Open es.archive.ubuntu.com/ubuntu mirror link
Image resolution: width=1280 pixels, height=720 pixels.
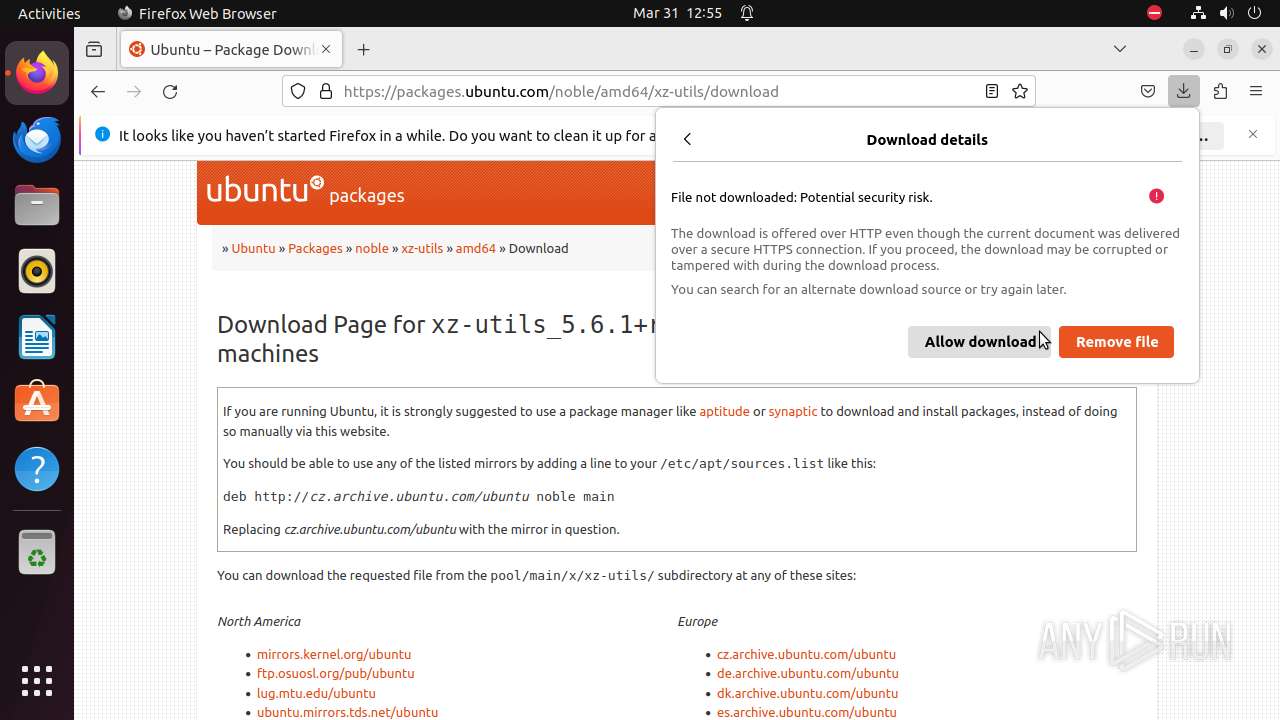pyautogui.click(x=806, y=712)
